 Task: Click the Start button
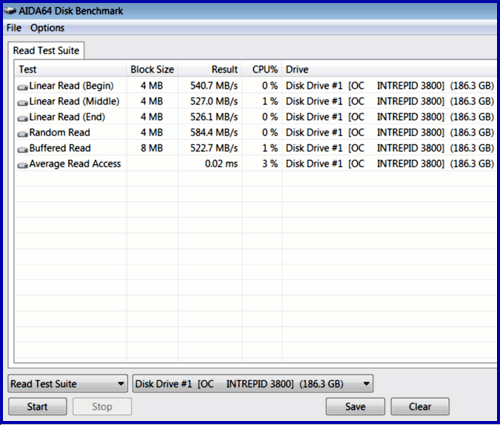pyautogui.click(x=37, y=406)
